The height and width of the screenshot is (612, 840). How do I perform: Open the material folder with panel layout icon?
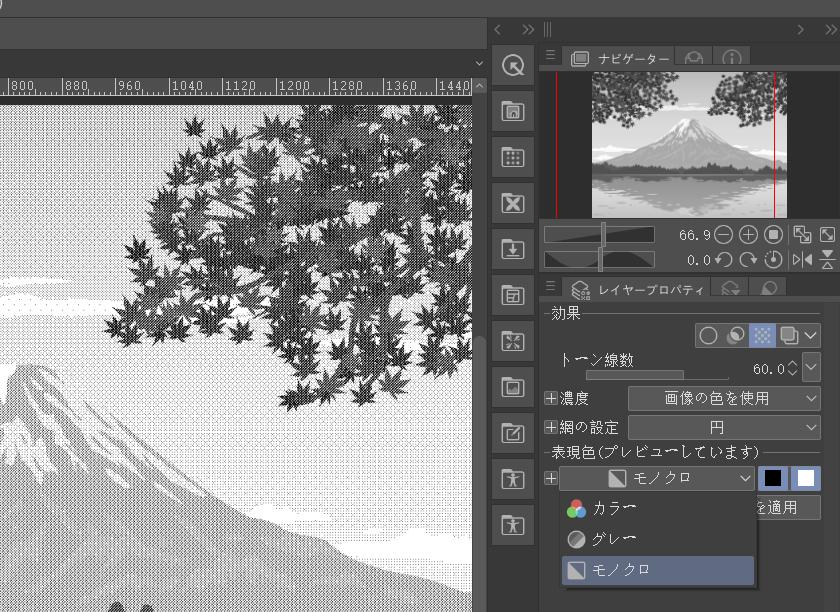(x=513, y=295)
